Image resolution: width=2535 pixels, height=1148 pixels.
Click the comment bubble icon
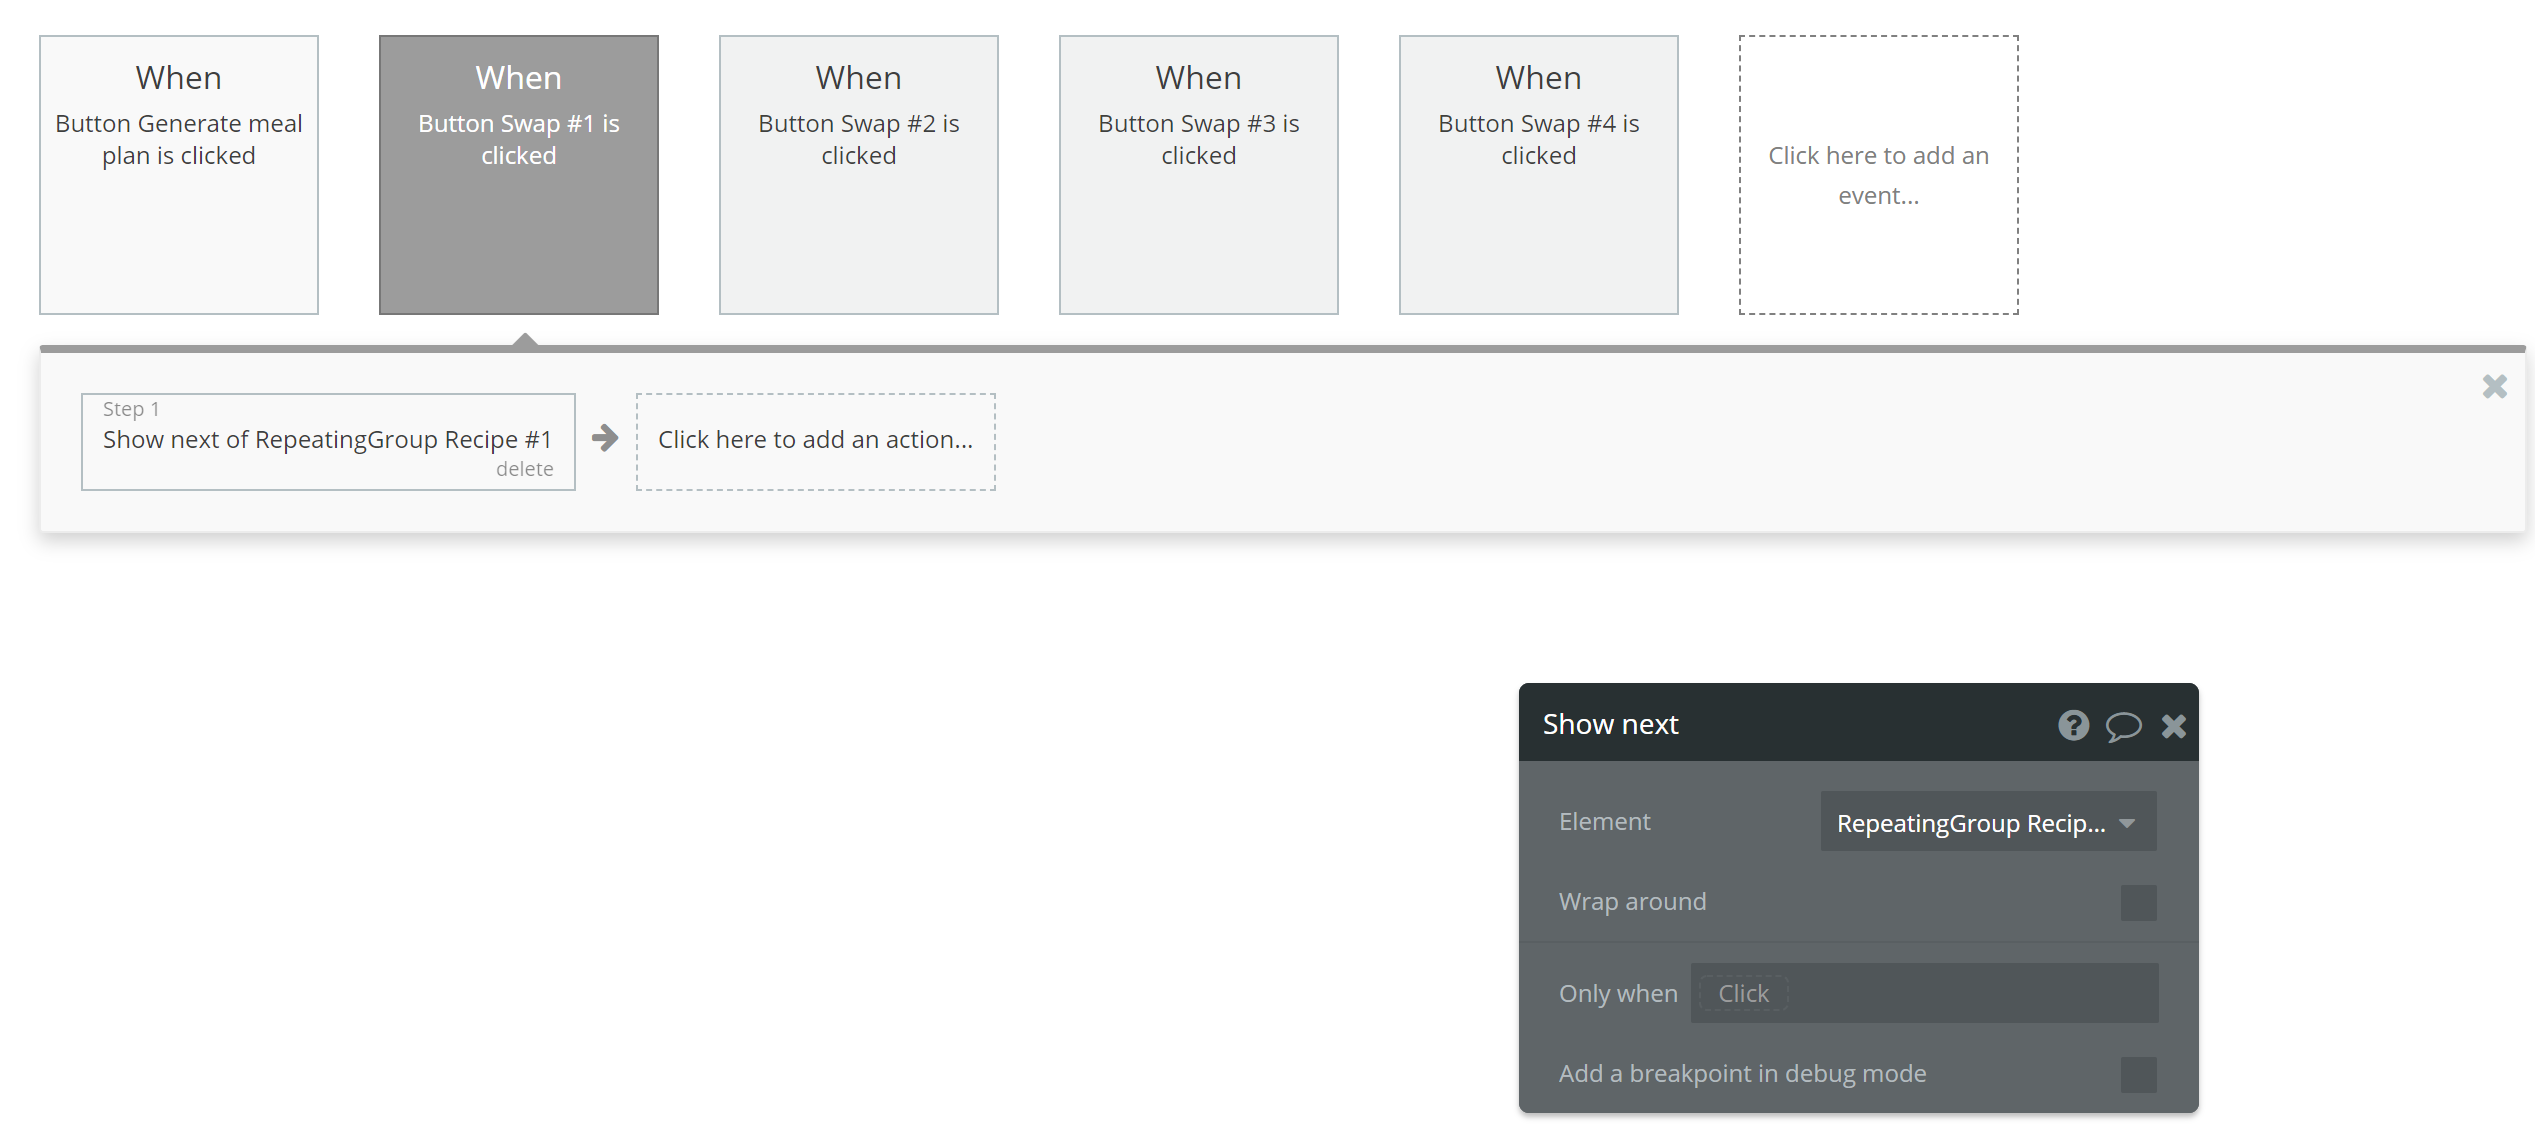pos(2123,726)
